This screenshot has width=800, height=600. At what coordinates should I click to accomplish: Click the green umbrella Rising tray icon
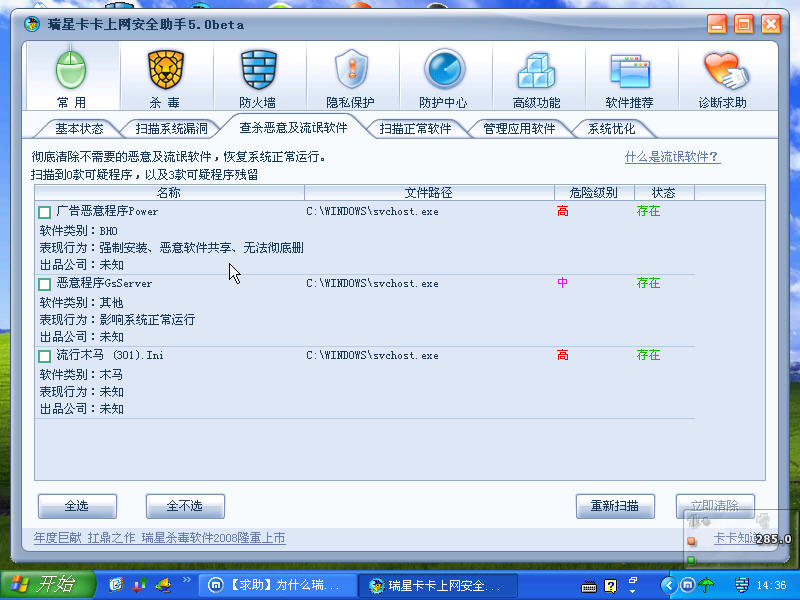(707, 585)
